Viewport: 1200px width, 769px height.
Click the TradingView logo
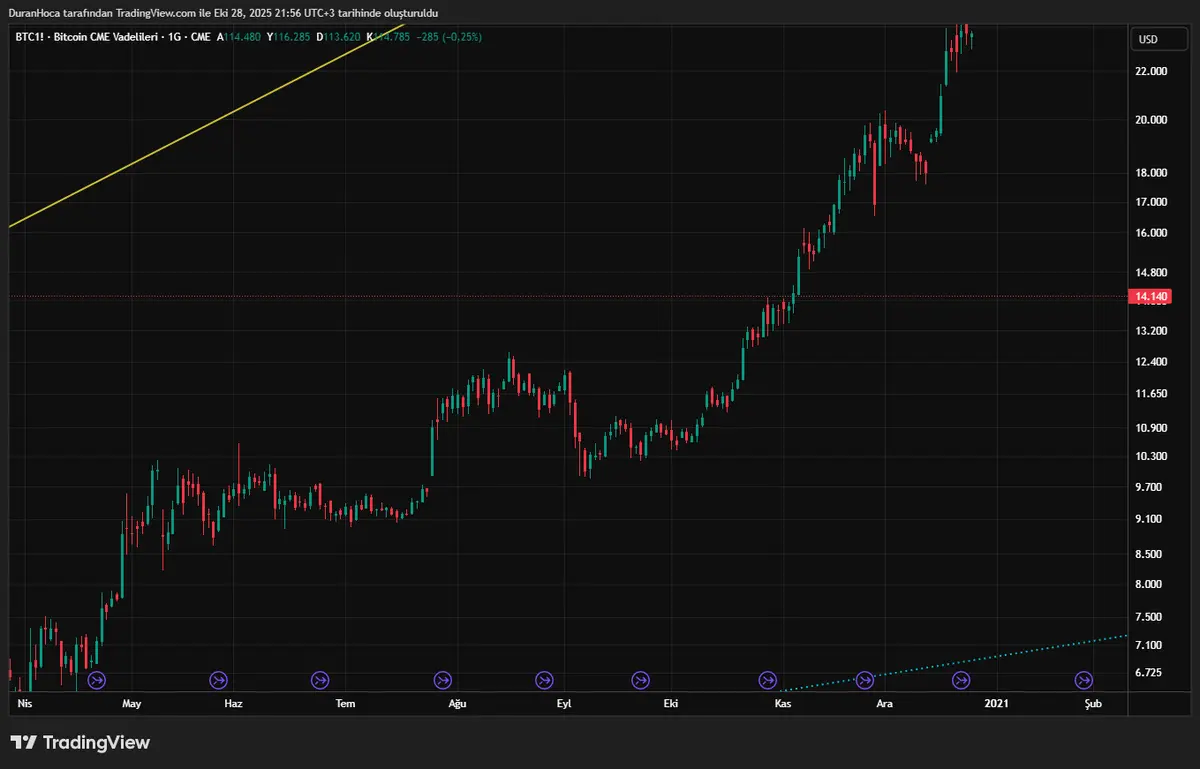[x=80, y=743]
